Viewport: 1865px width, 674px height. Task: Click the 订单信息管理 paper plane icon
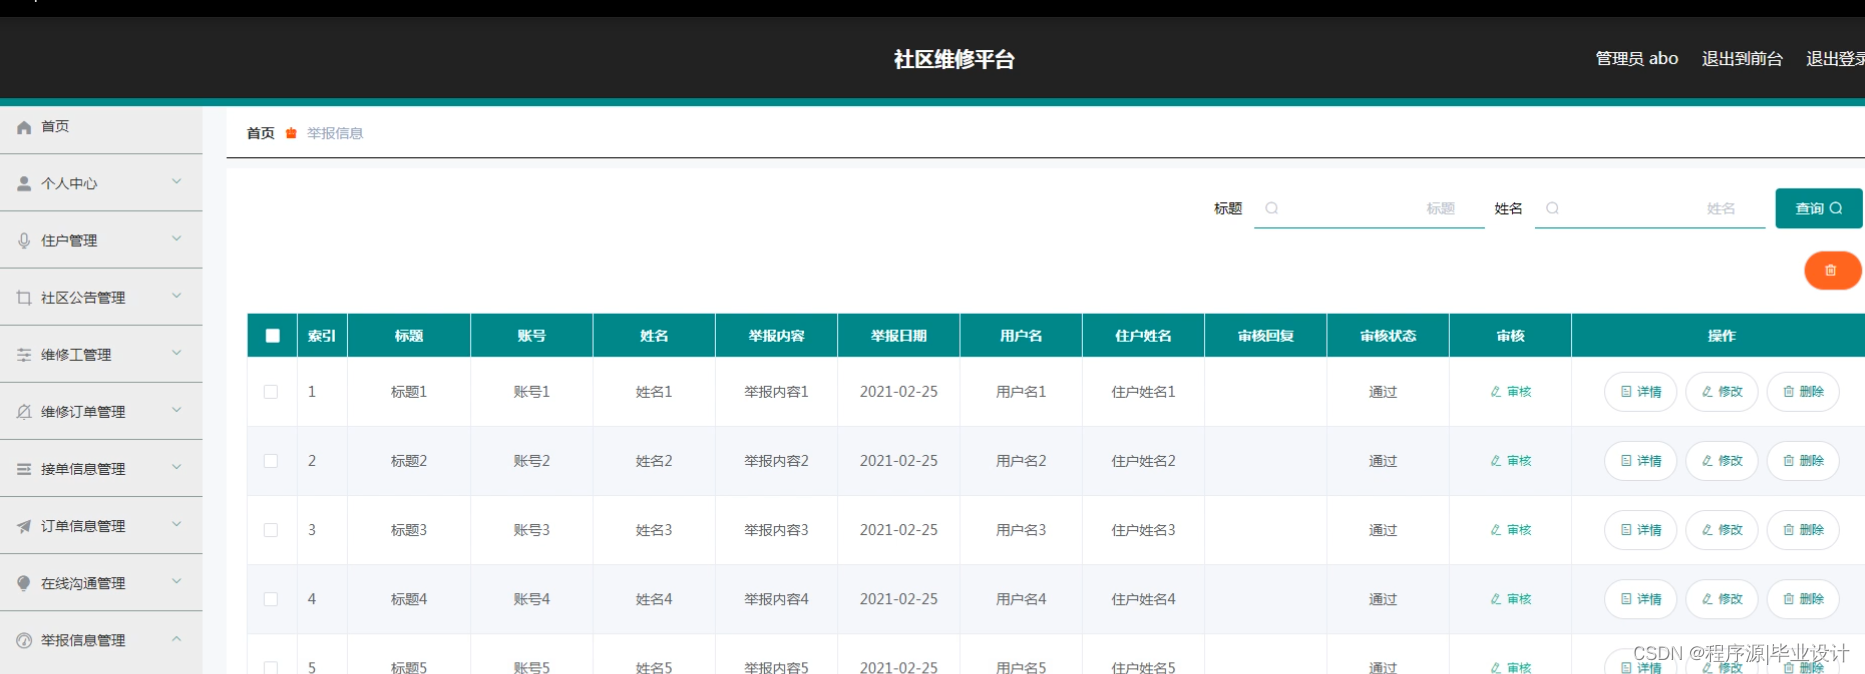(x=24, y=526)
